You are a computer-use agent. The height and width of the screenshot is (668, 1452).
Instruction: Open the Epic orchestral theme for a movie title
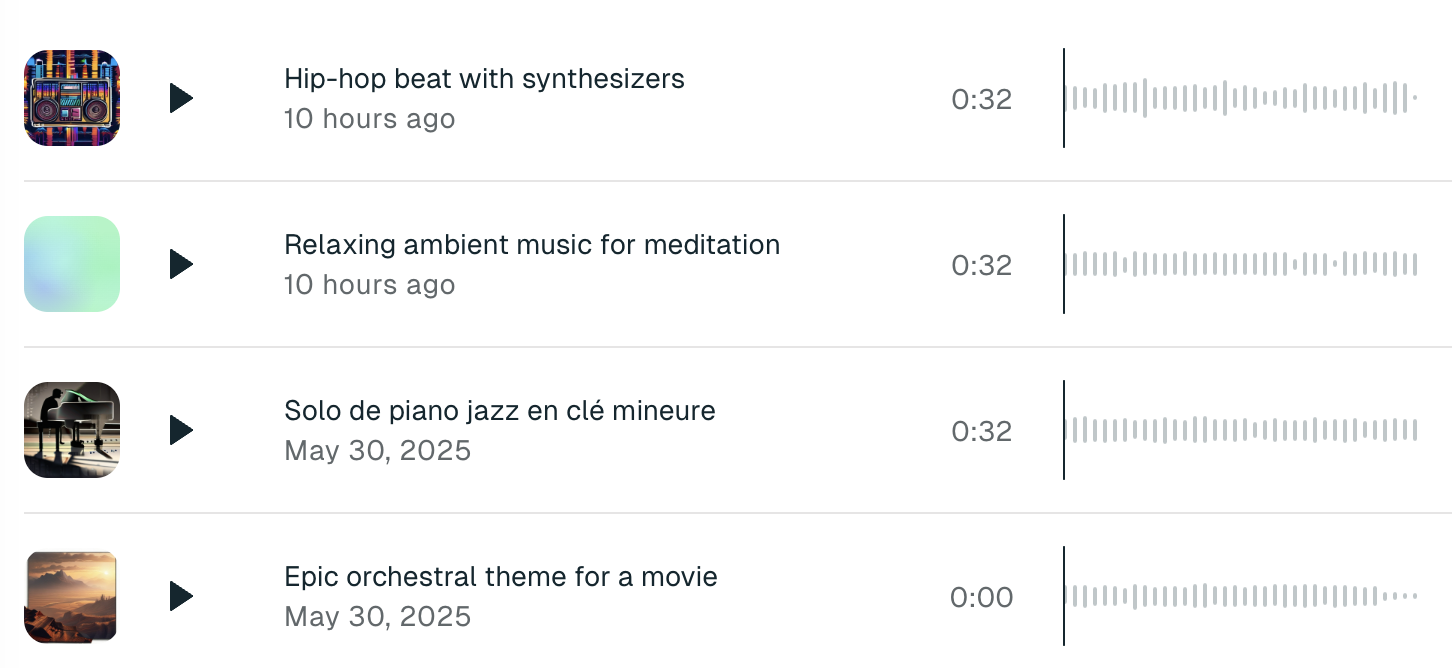pyautogui.click(x=499, y=576)
